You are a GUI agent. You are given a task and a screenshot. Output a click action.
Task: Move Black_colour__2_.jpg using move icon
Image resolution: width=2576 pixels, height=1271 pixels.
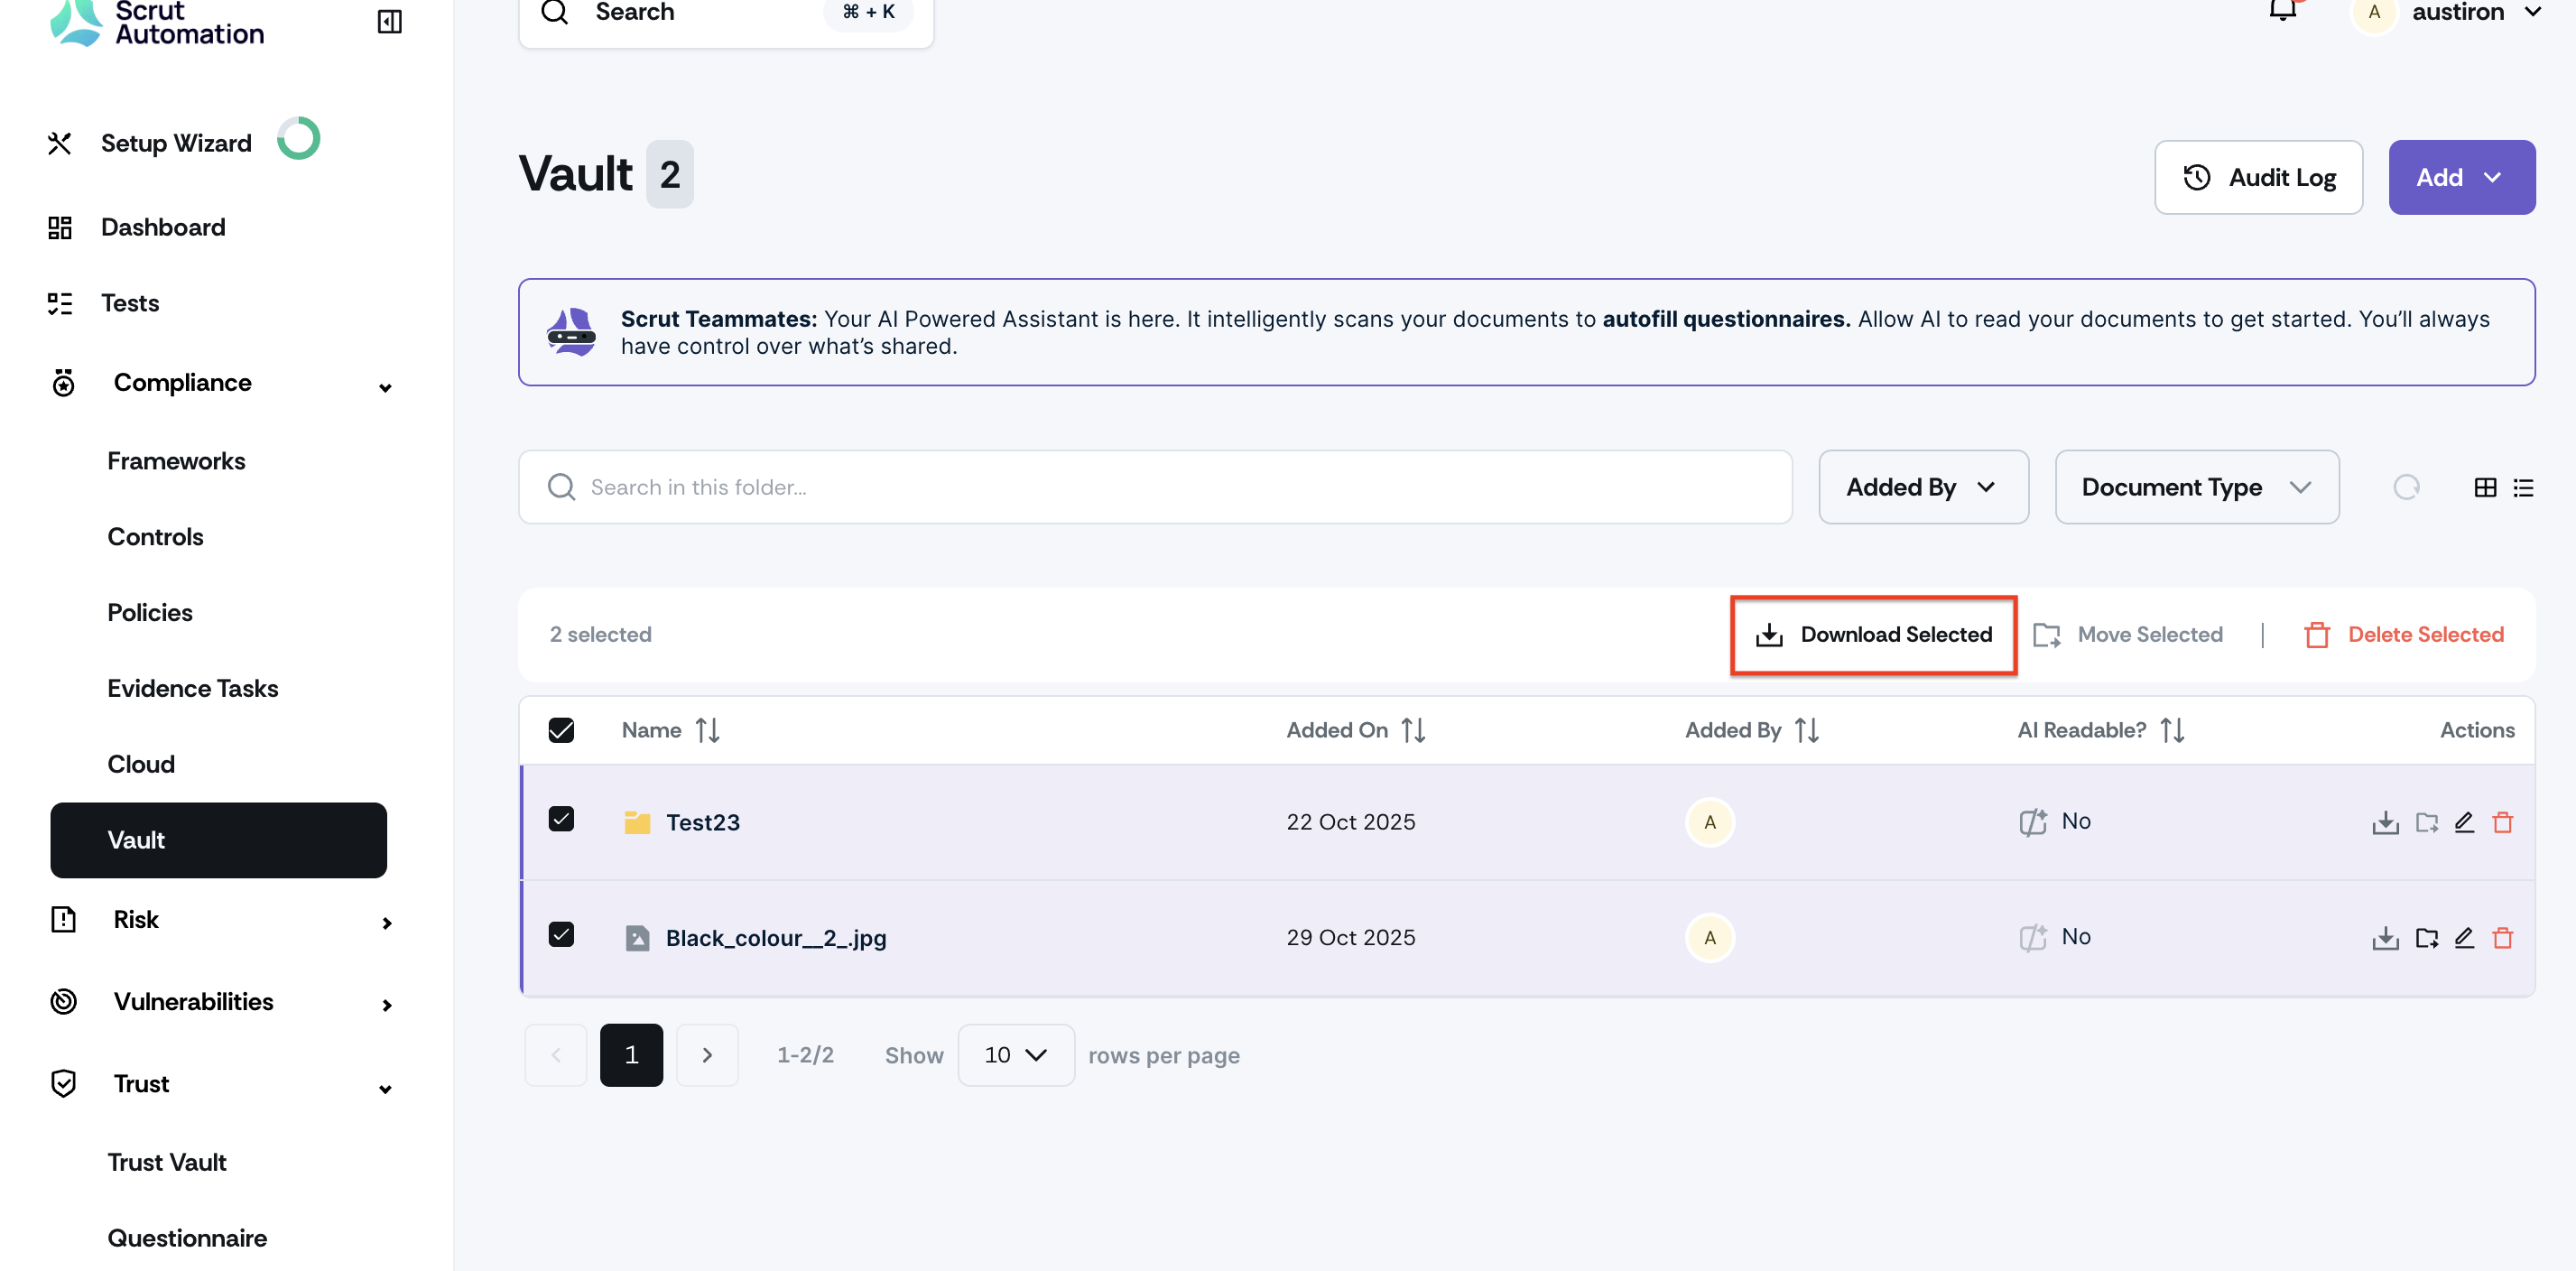click(x=2426, y=937)
